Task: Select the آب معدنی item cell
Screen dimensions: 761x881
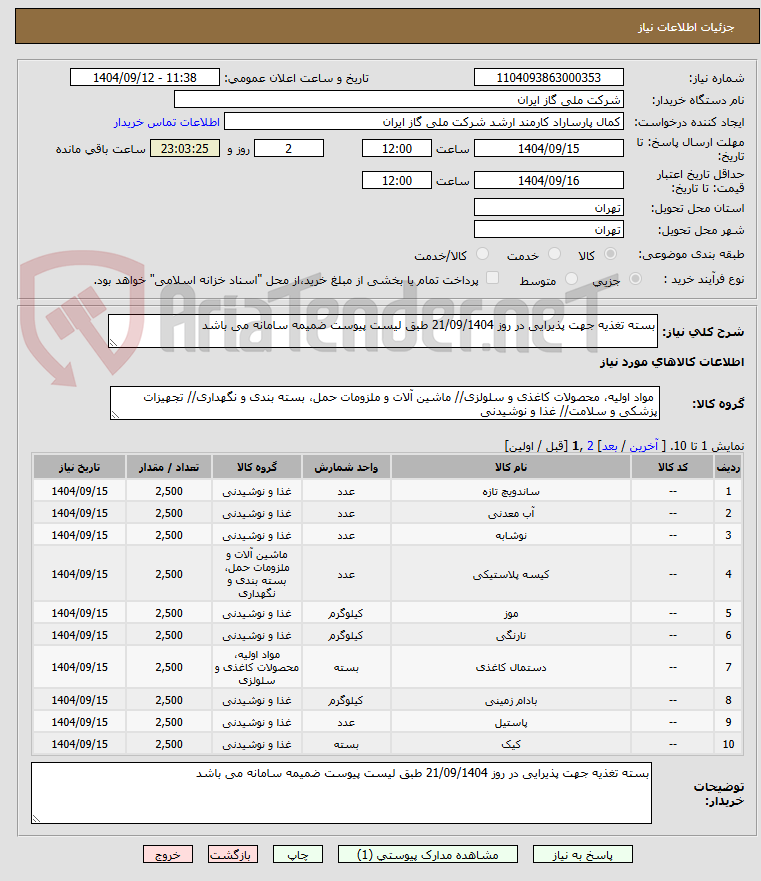Action: point(511,513)
